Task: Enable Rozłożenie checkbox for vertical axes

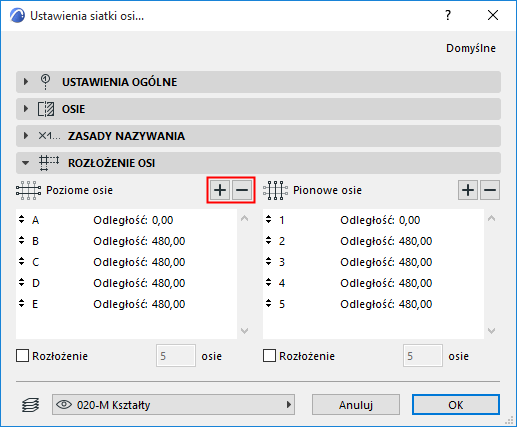Action: tap(269, 356)
